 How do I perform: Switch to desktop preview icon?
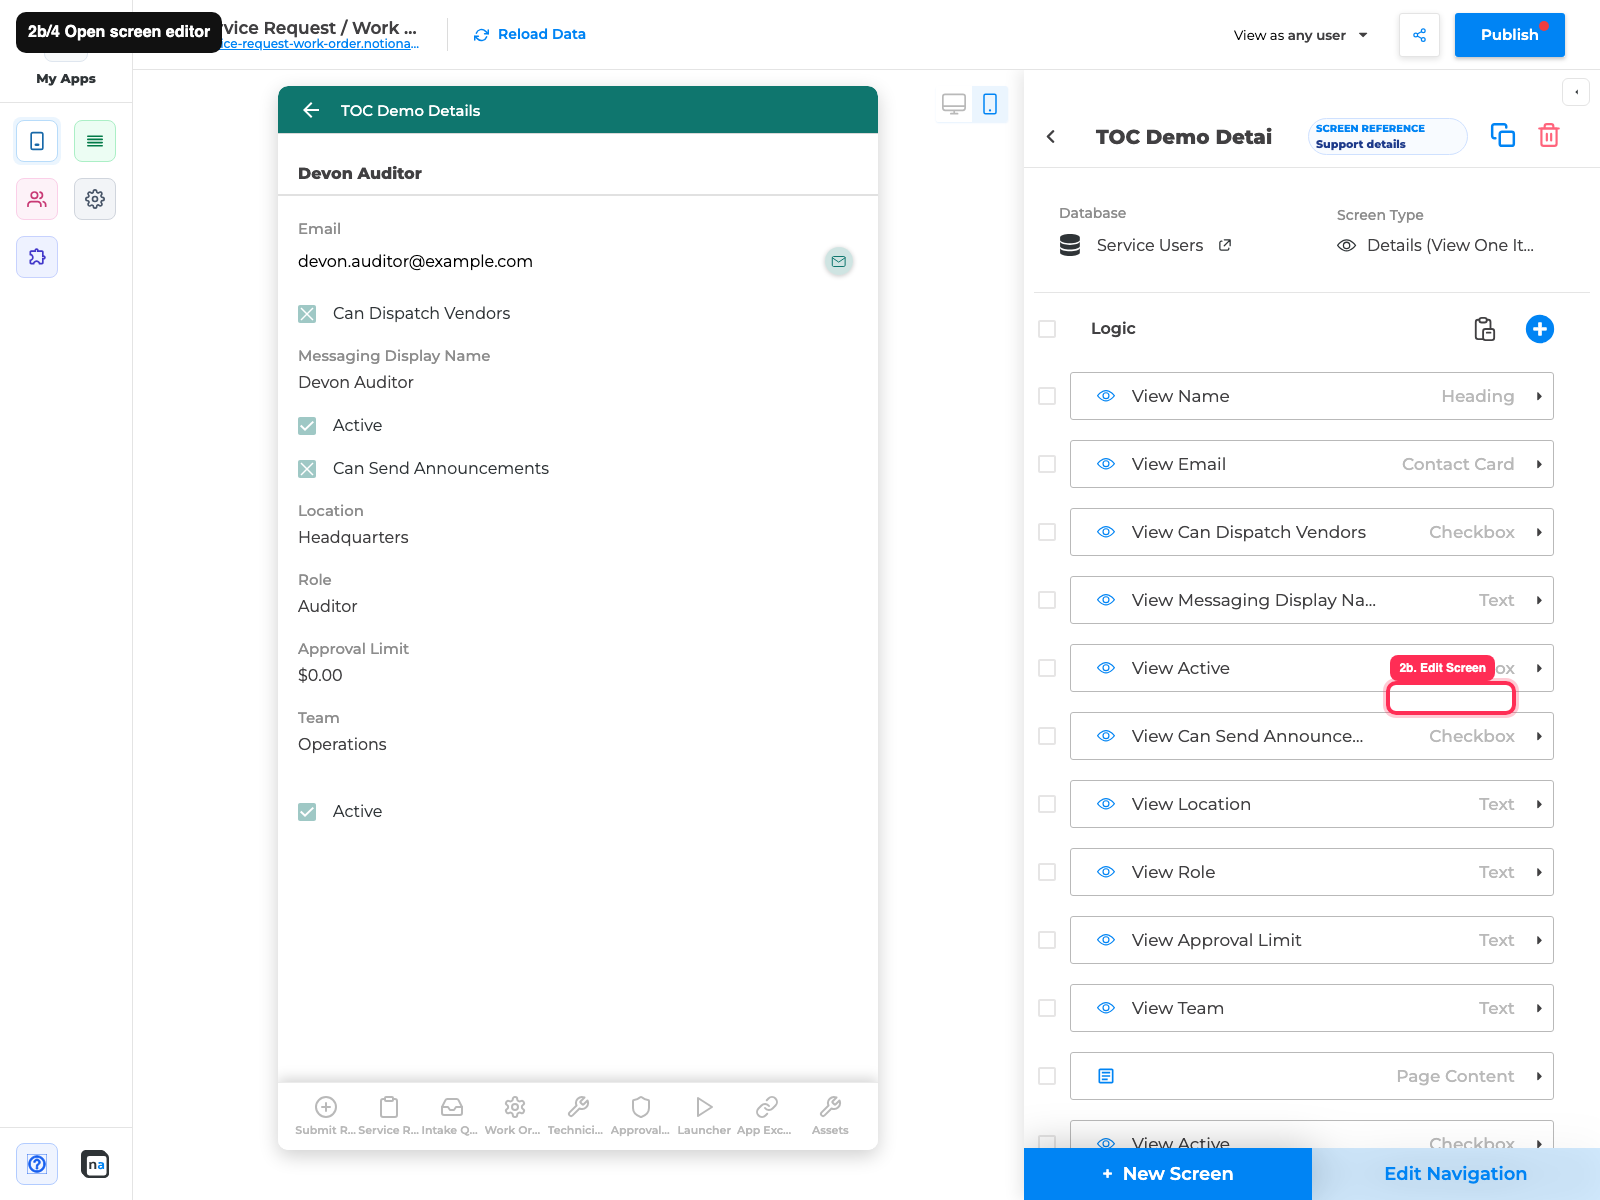click(x=954, y=104)
